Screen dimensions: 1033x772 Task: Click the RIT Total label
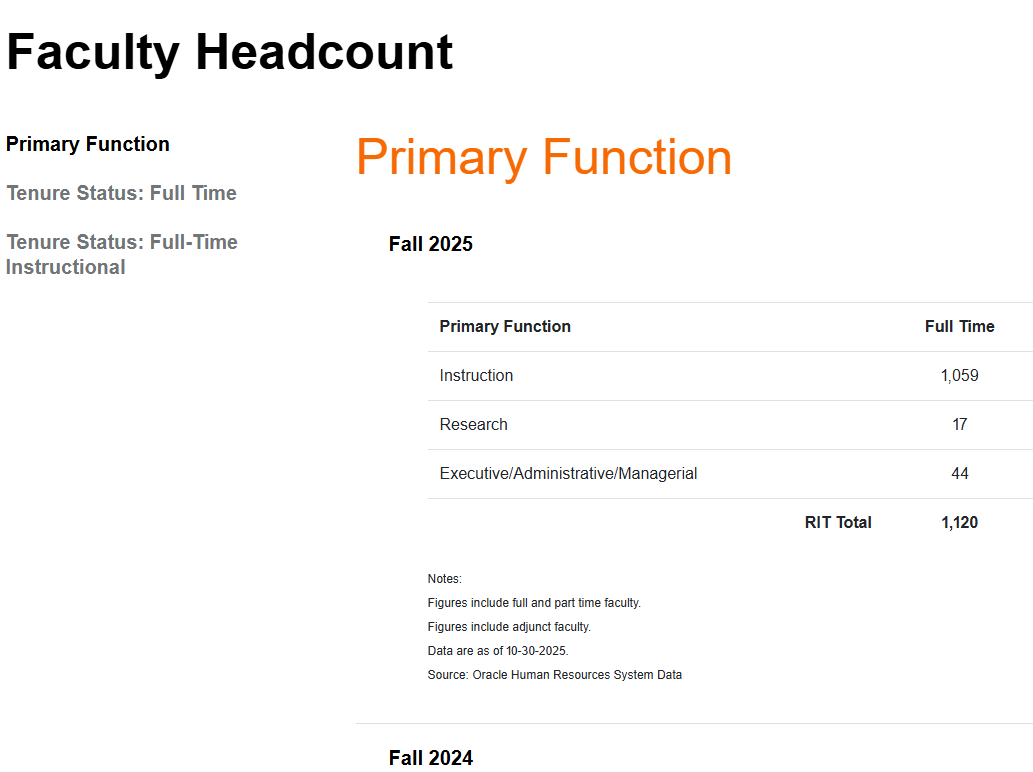tap(838, 522)
